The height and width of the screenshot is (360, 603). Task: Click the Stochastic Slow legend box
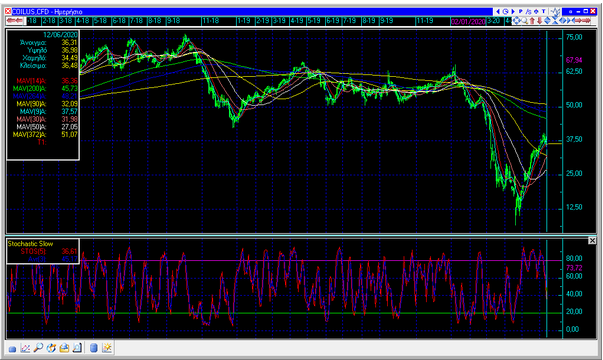coord(43,251)
